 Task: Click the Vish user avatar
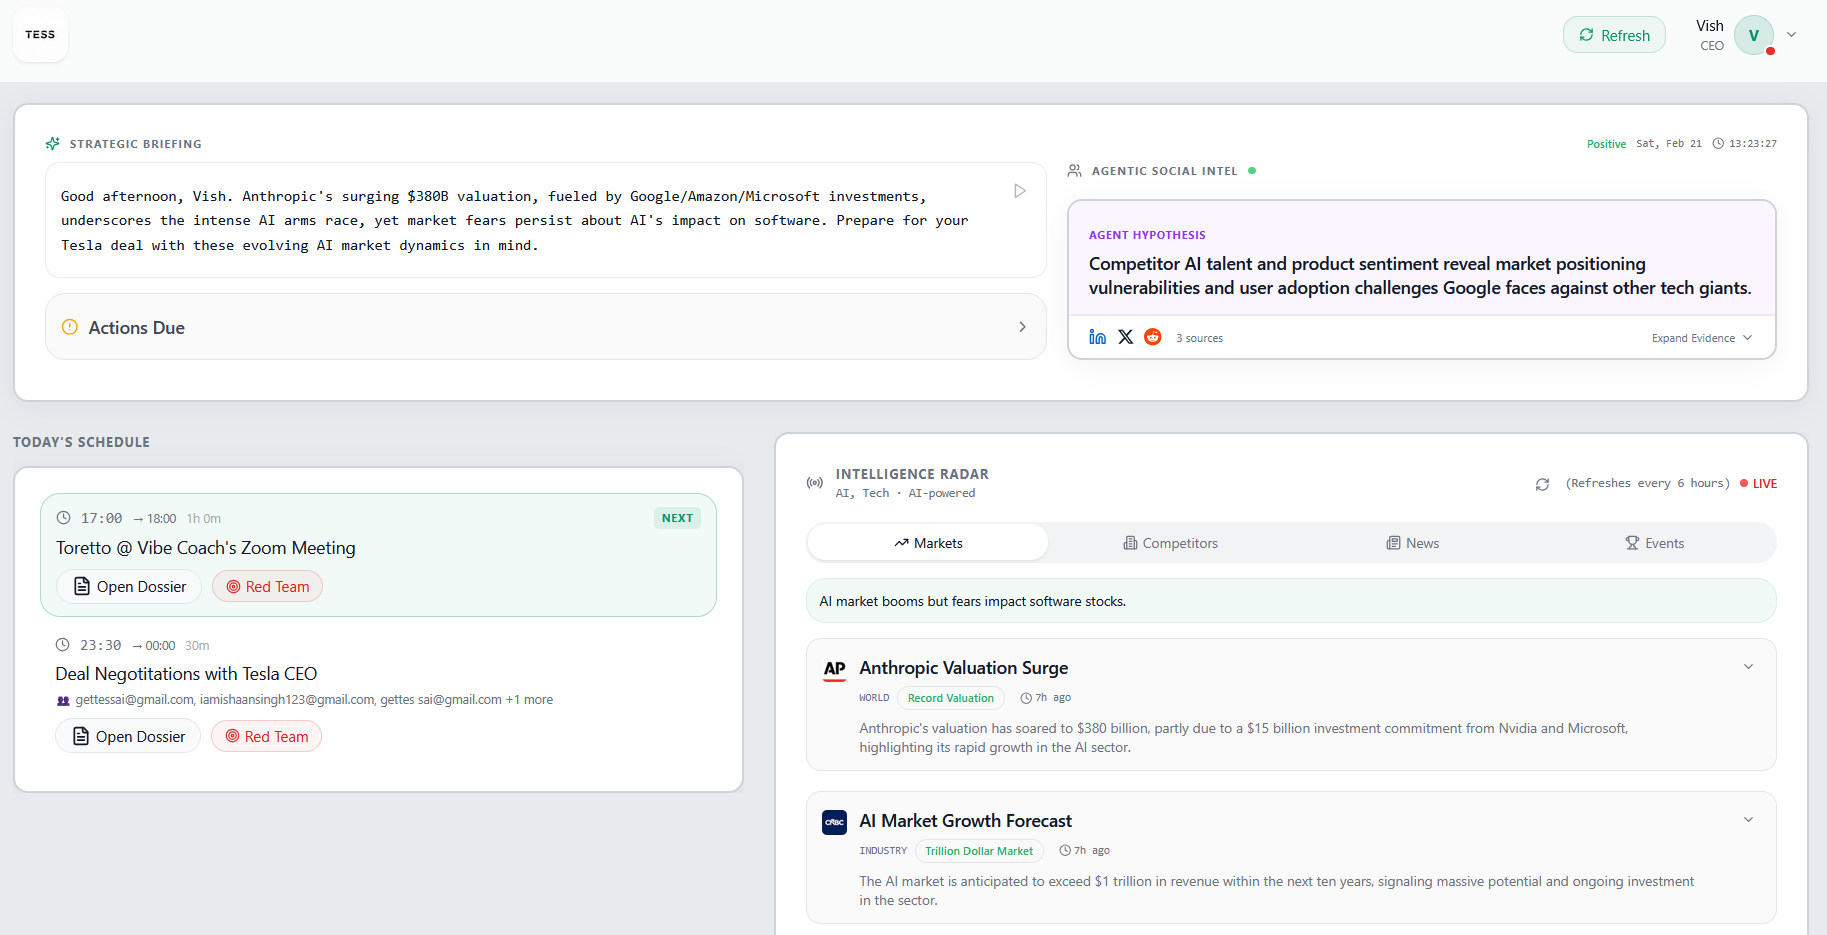(x=1754, y=35)
